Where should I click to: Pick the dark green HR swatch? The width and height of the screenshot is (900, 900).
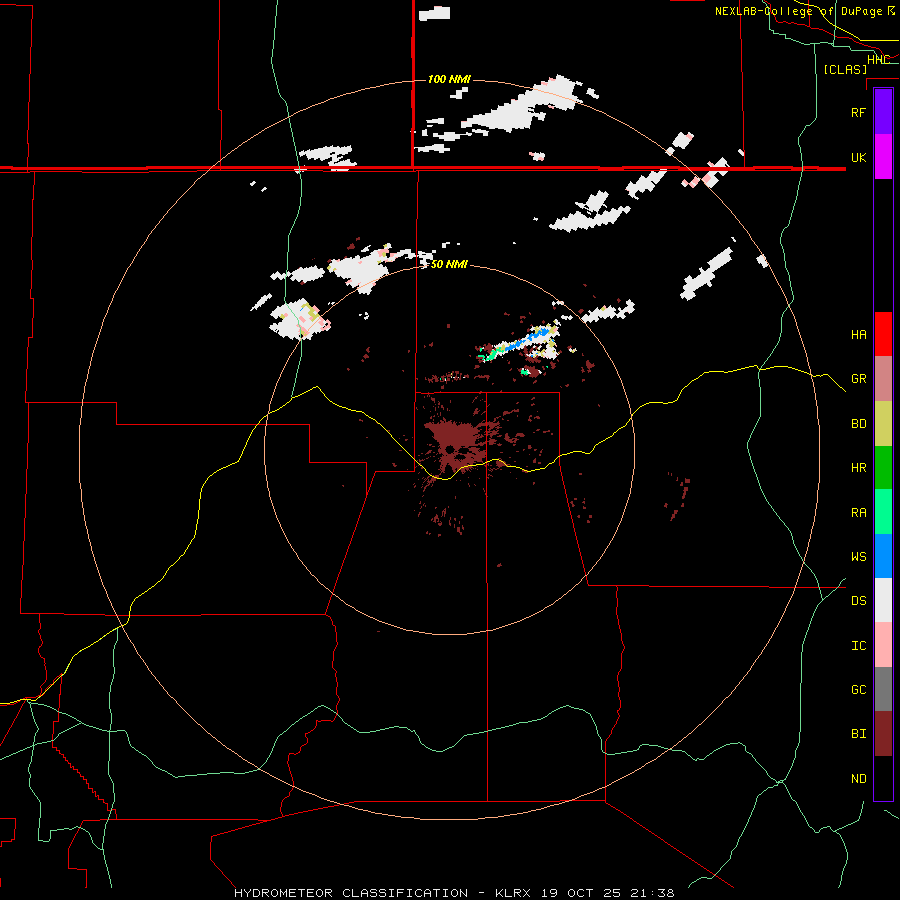(x=883, y=467)
